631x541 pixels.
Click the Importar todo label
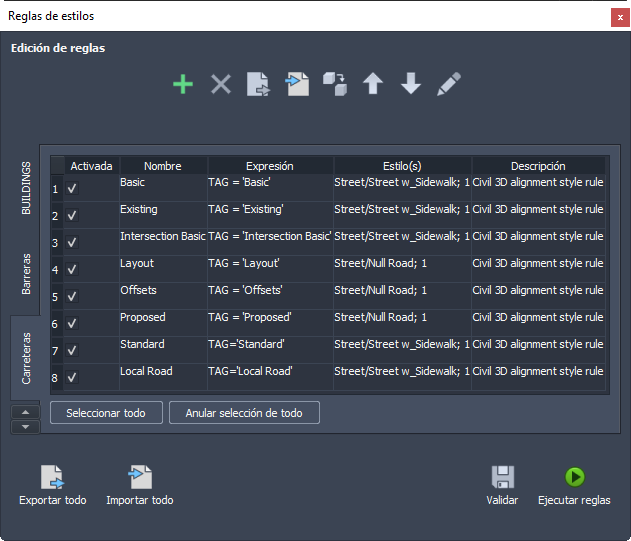point(140,500)
